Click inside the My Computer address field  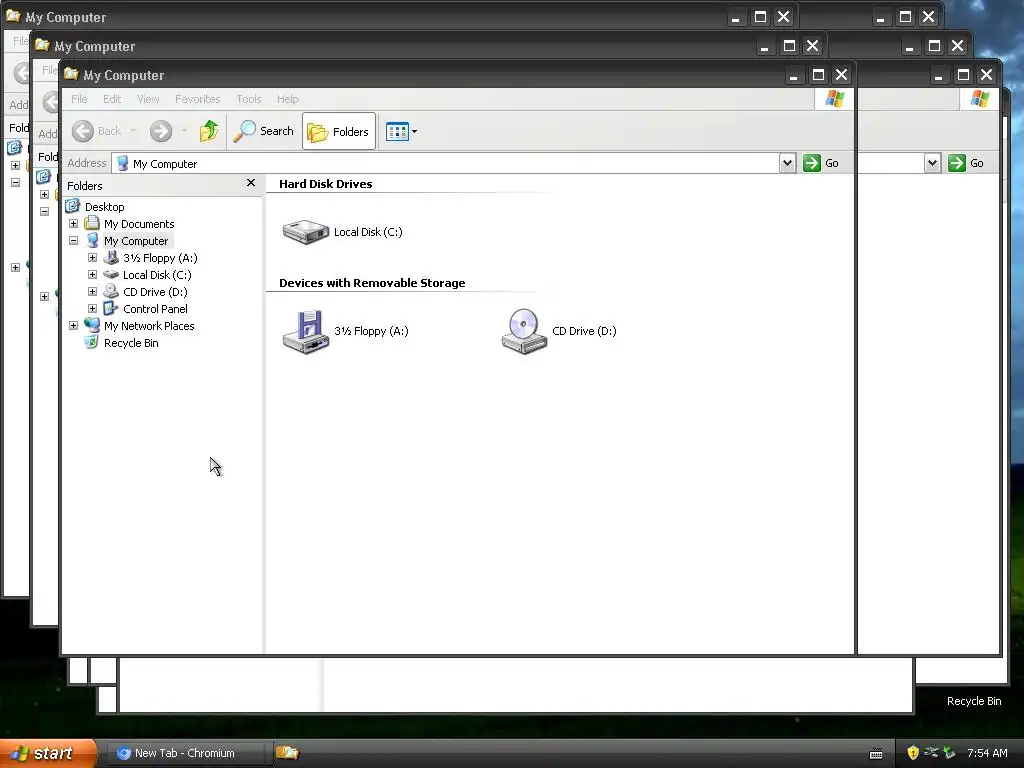(445, 163)
